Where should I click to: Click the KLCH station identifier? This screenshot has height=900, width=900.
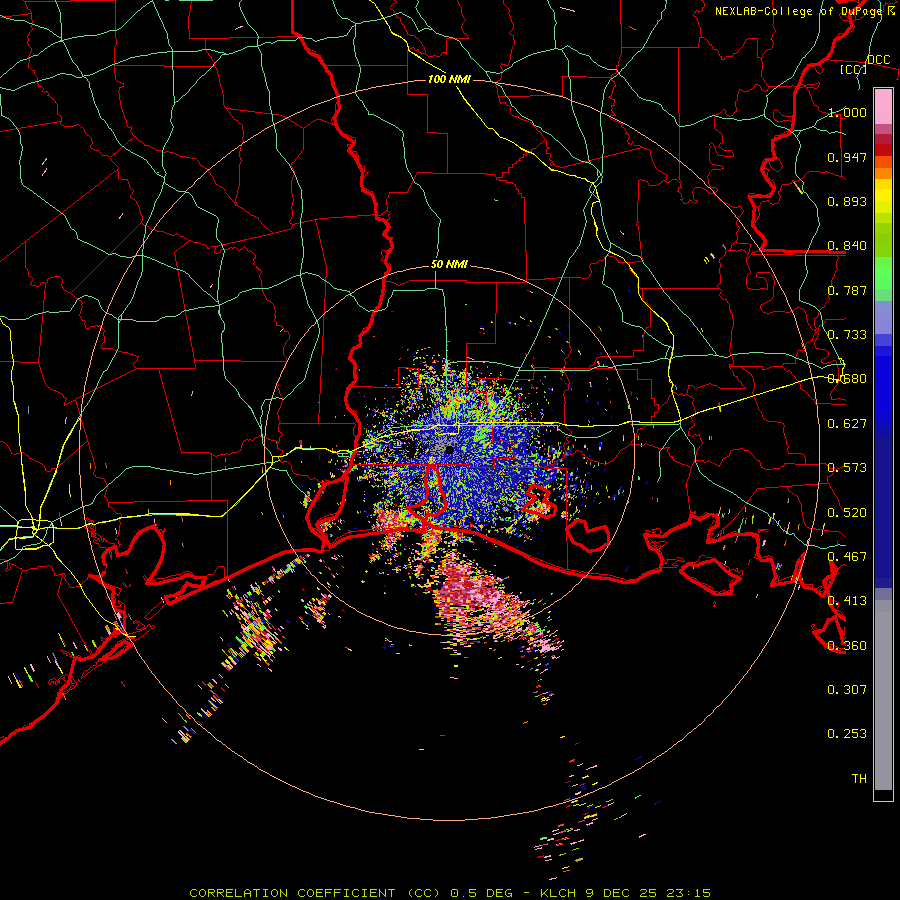pyautogui.click(x=558, y=893)
